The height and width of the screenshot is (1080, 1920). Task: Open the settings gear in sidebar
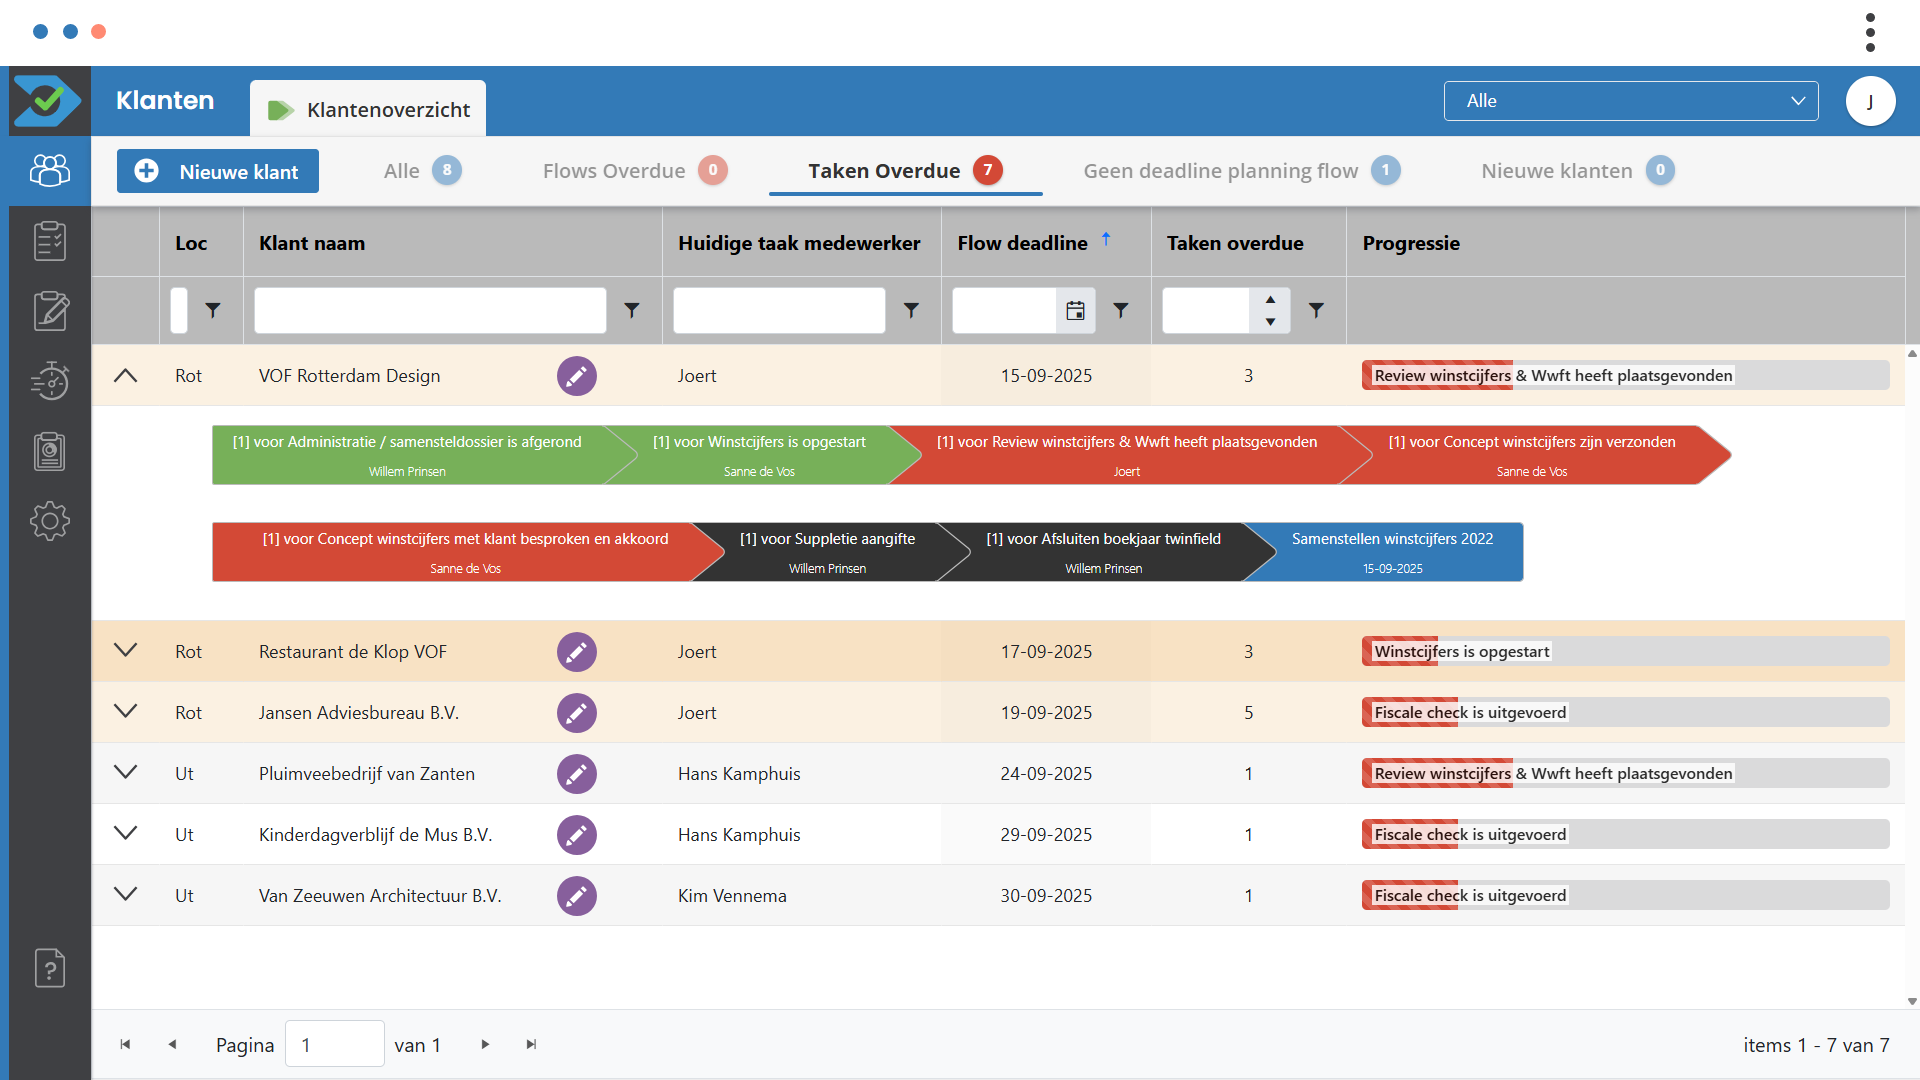pos(49,521)
